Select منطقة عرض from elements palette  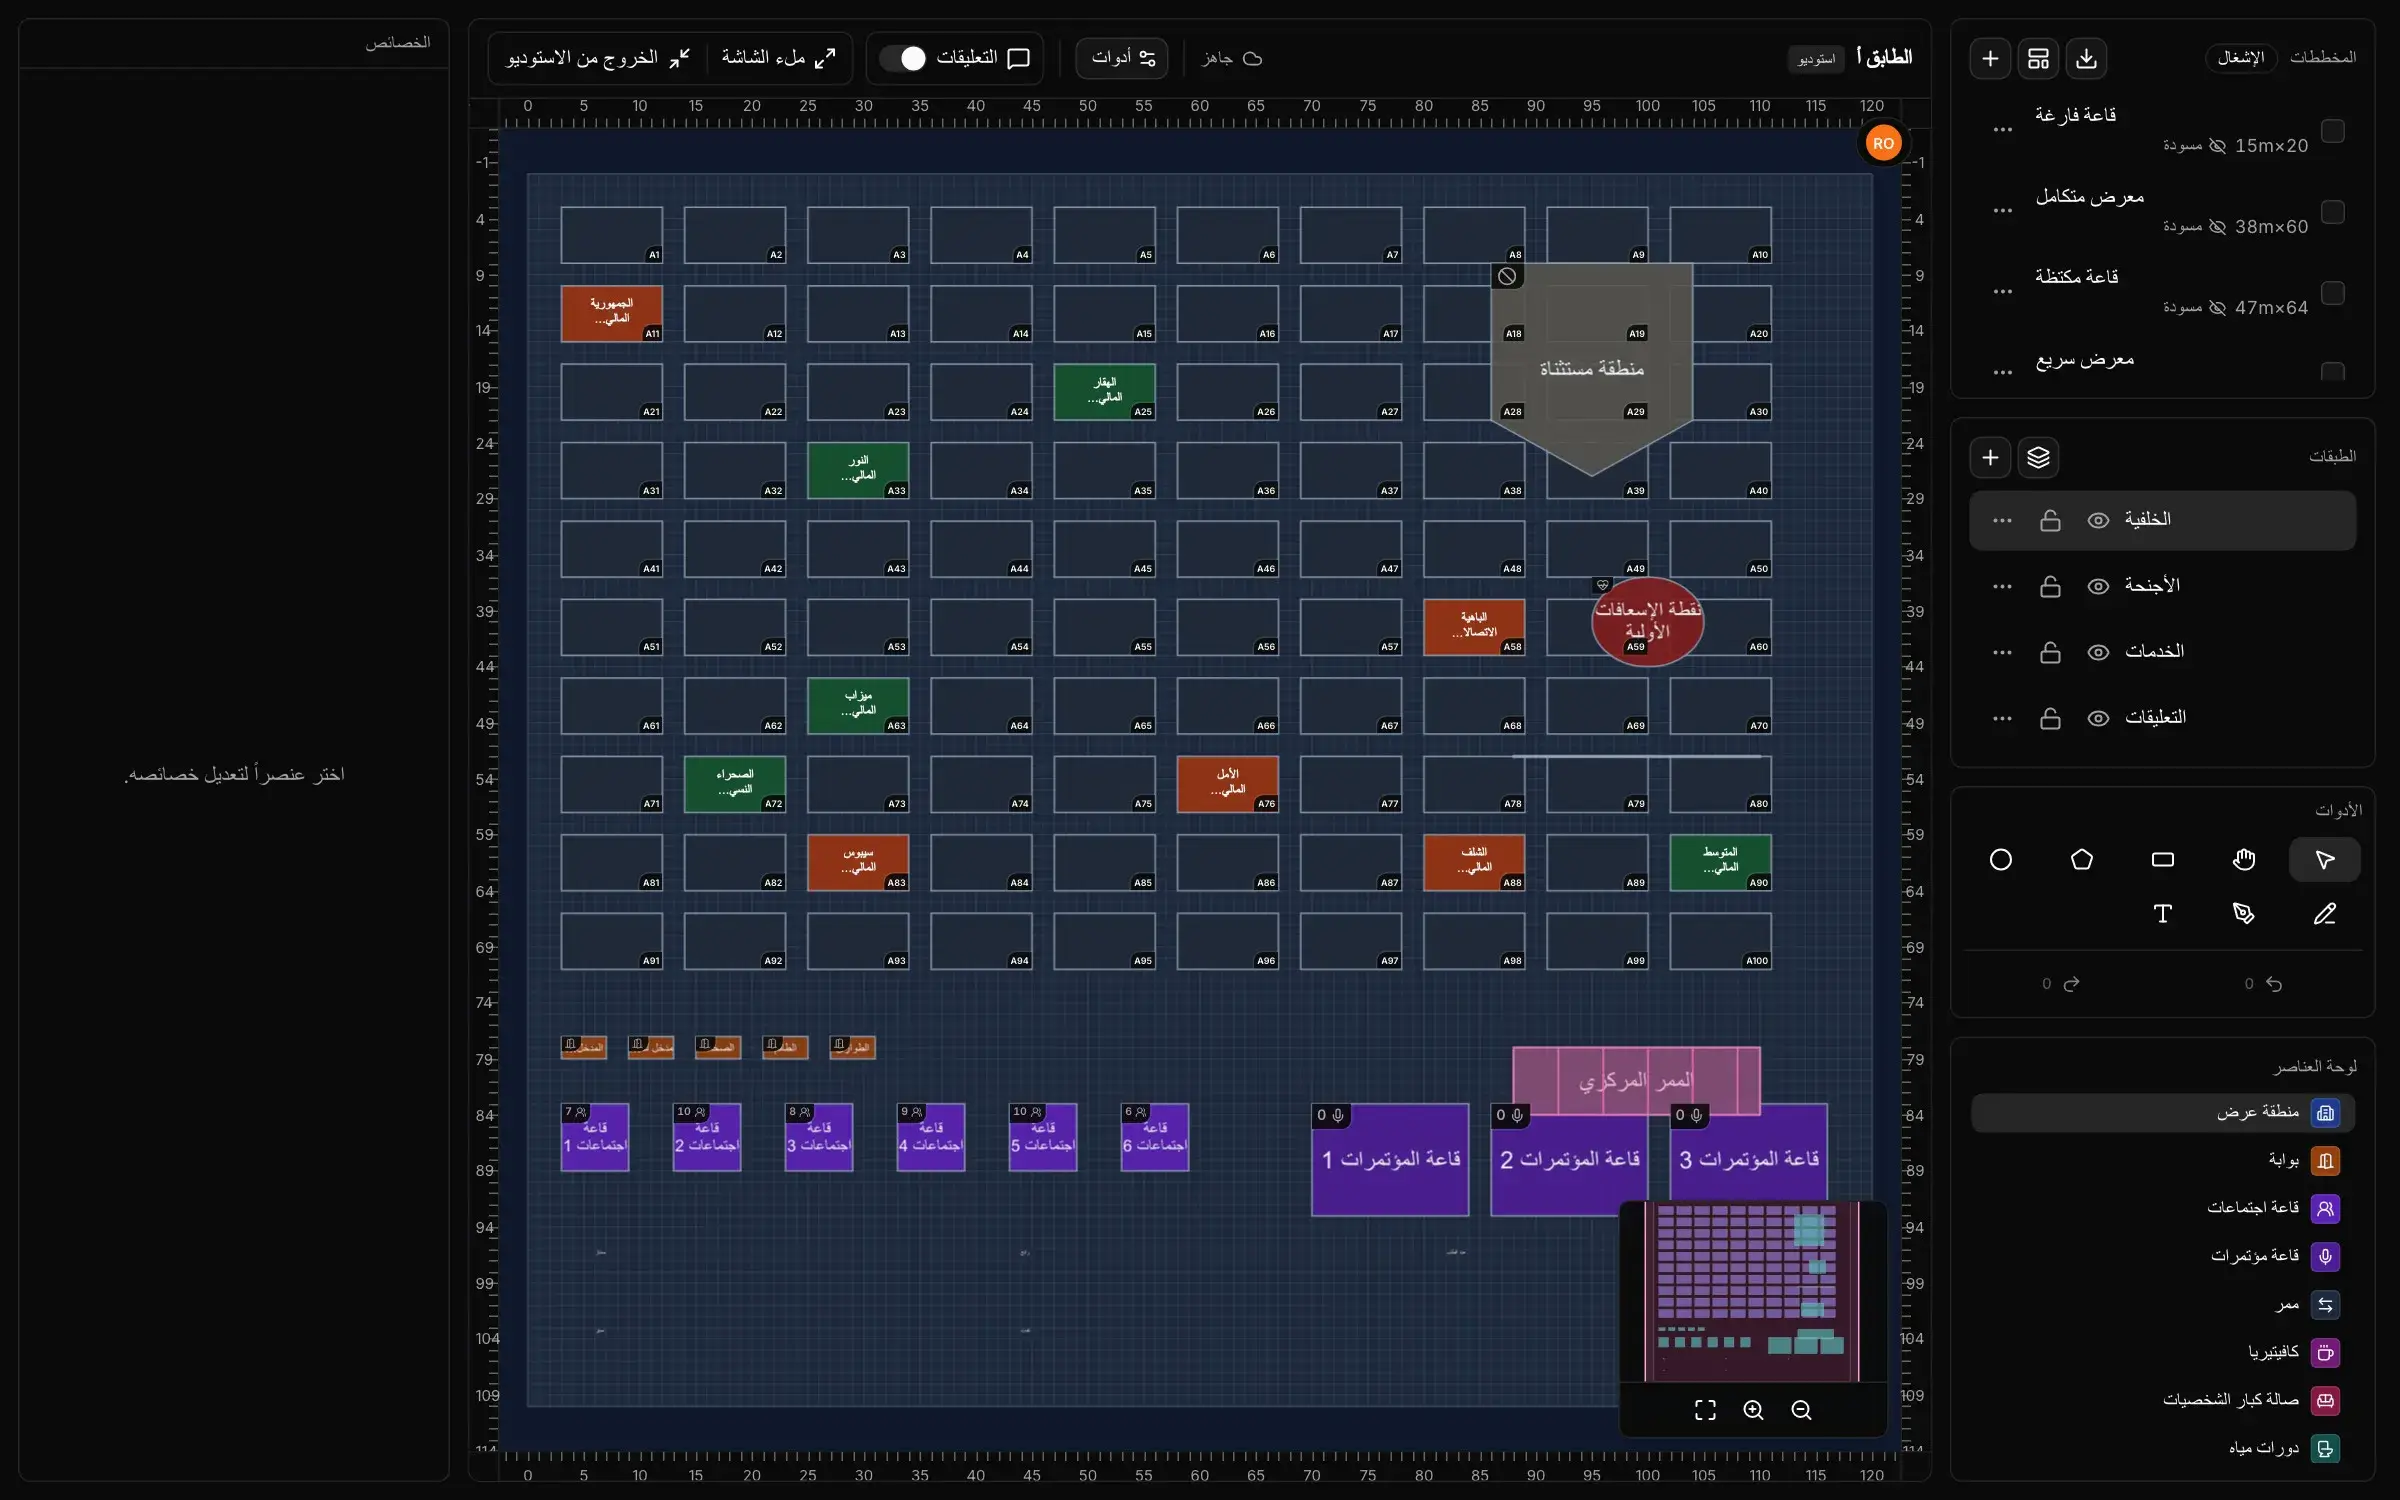(2162, 1113)
